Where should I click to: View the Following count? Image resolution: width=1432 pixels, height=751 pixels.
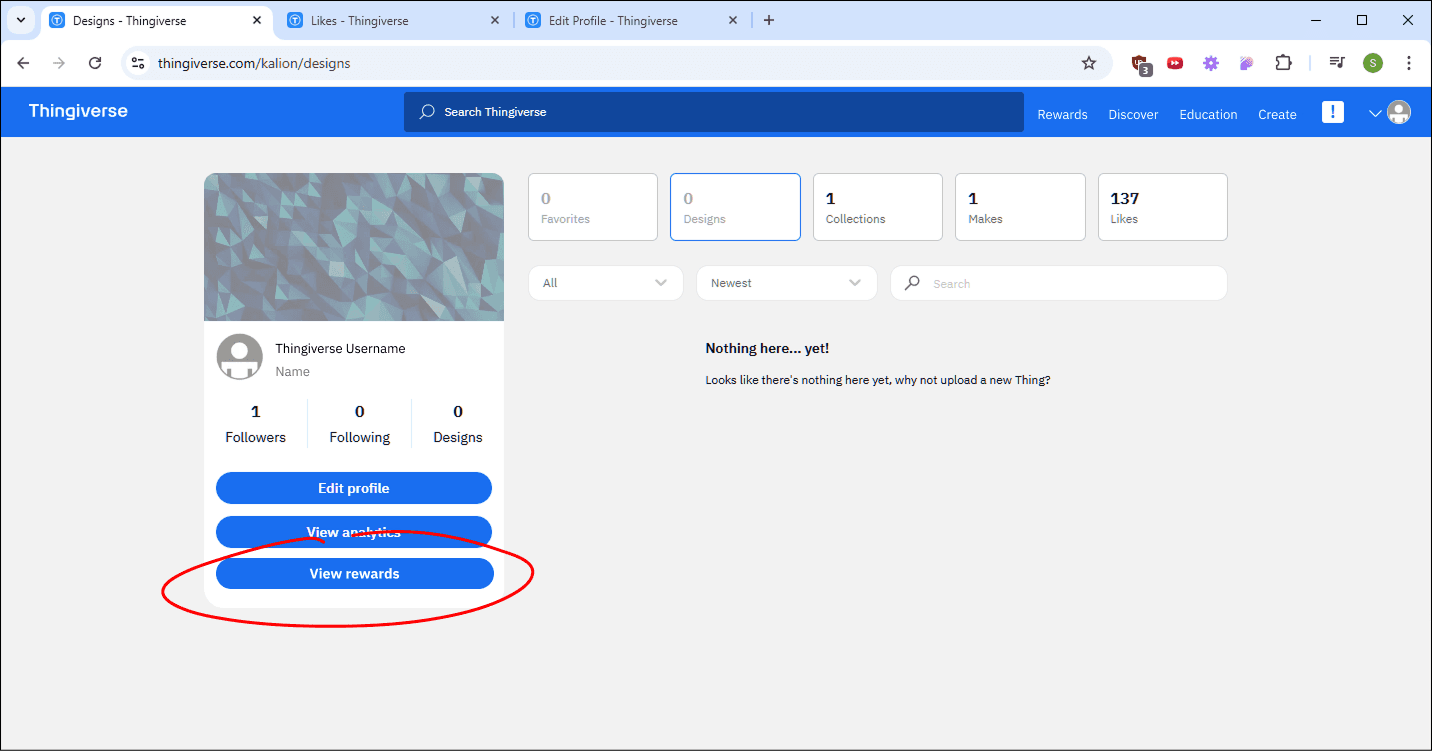coord(360,424)
